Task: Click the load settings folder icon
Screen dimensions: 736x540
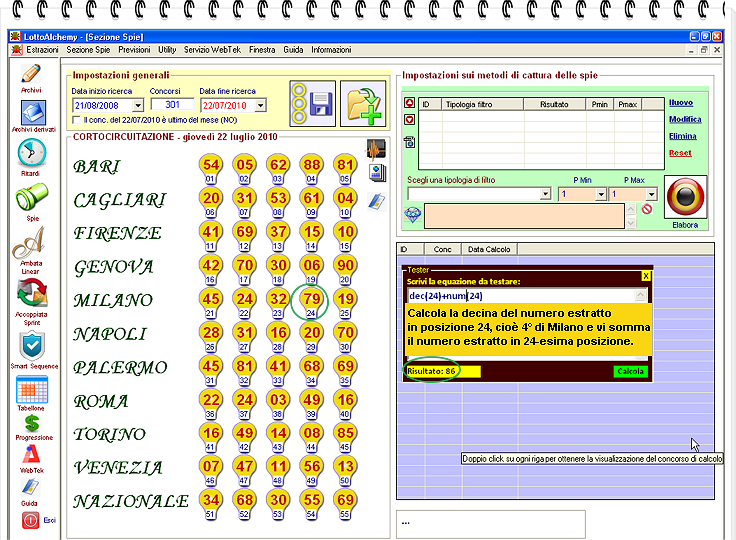Action: [363, 103]
